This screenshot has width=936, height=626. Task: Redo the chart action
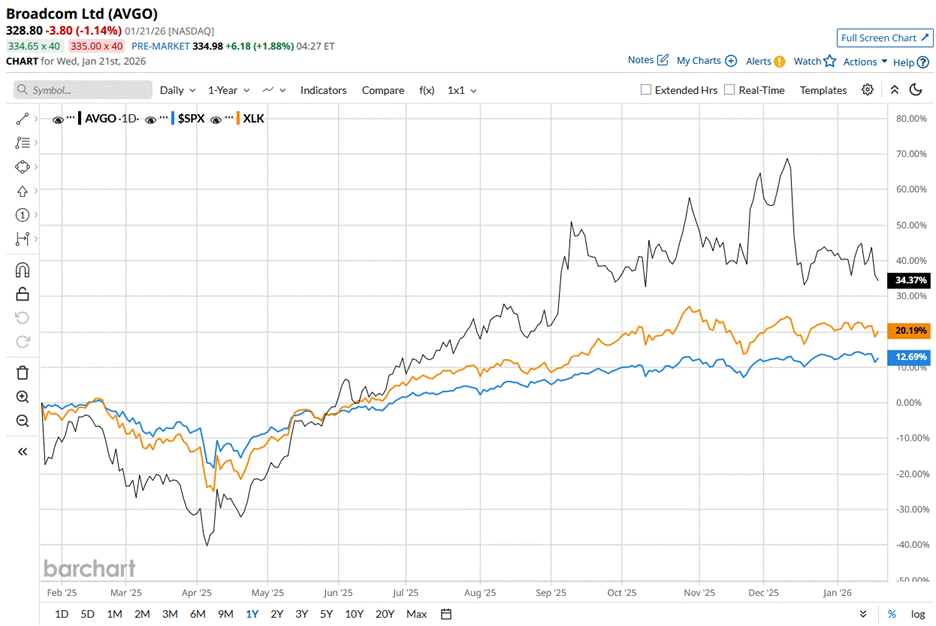[x=22, y=341]
